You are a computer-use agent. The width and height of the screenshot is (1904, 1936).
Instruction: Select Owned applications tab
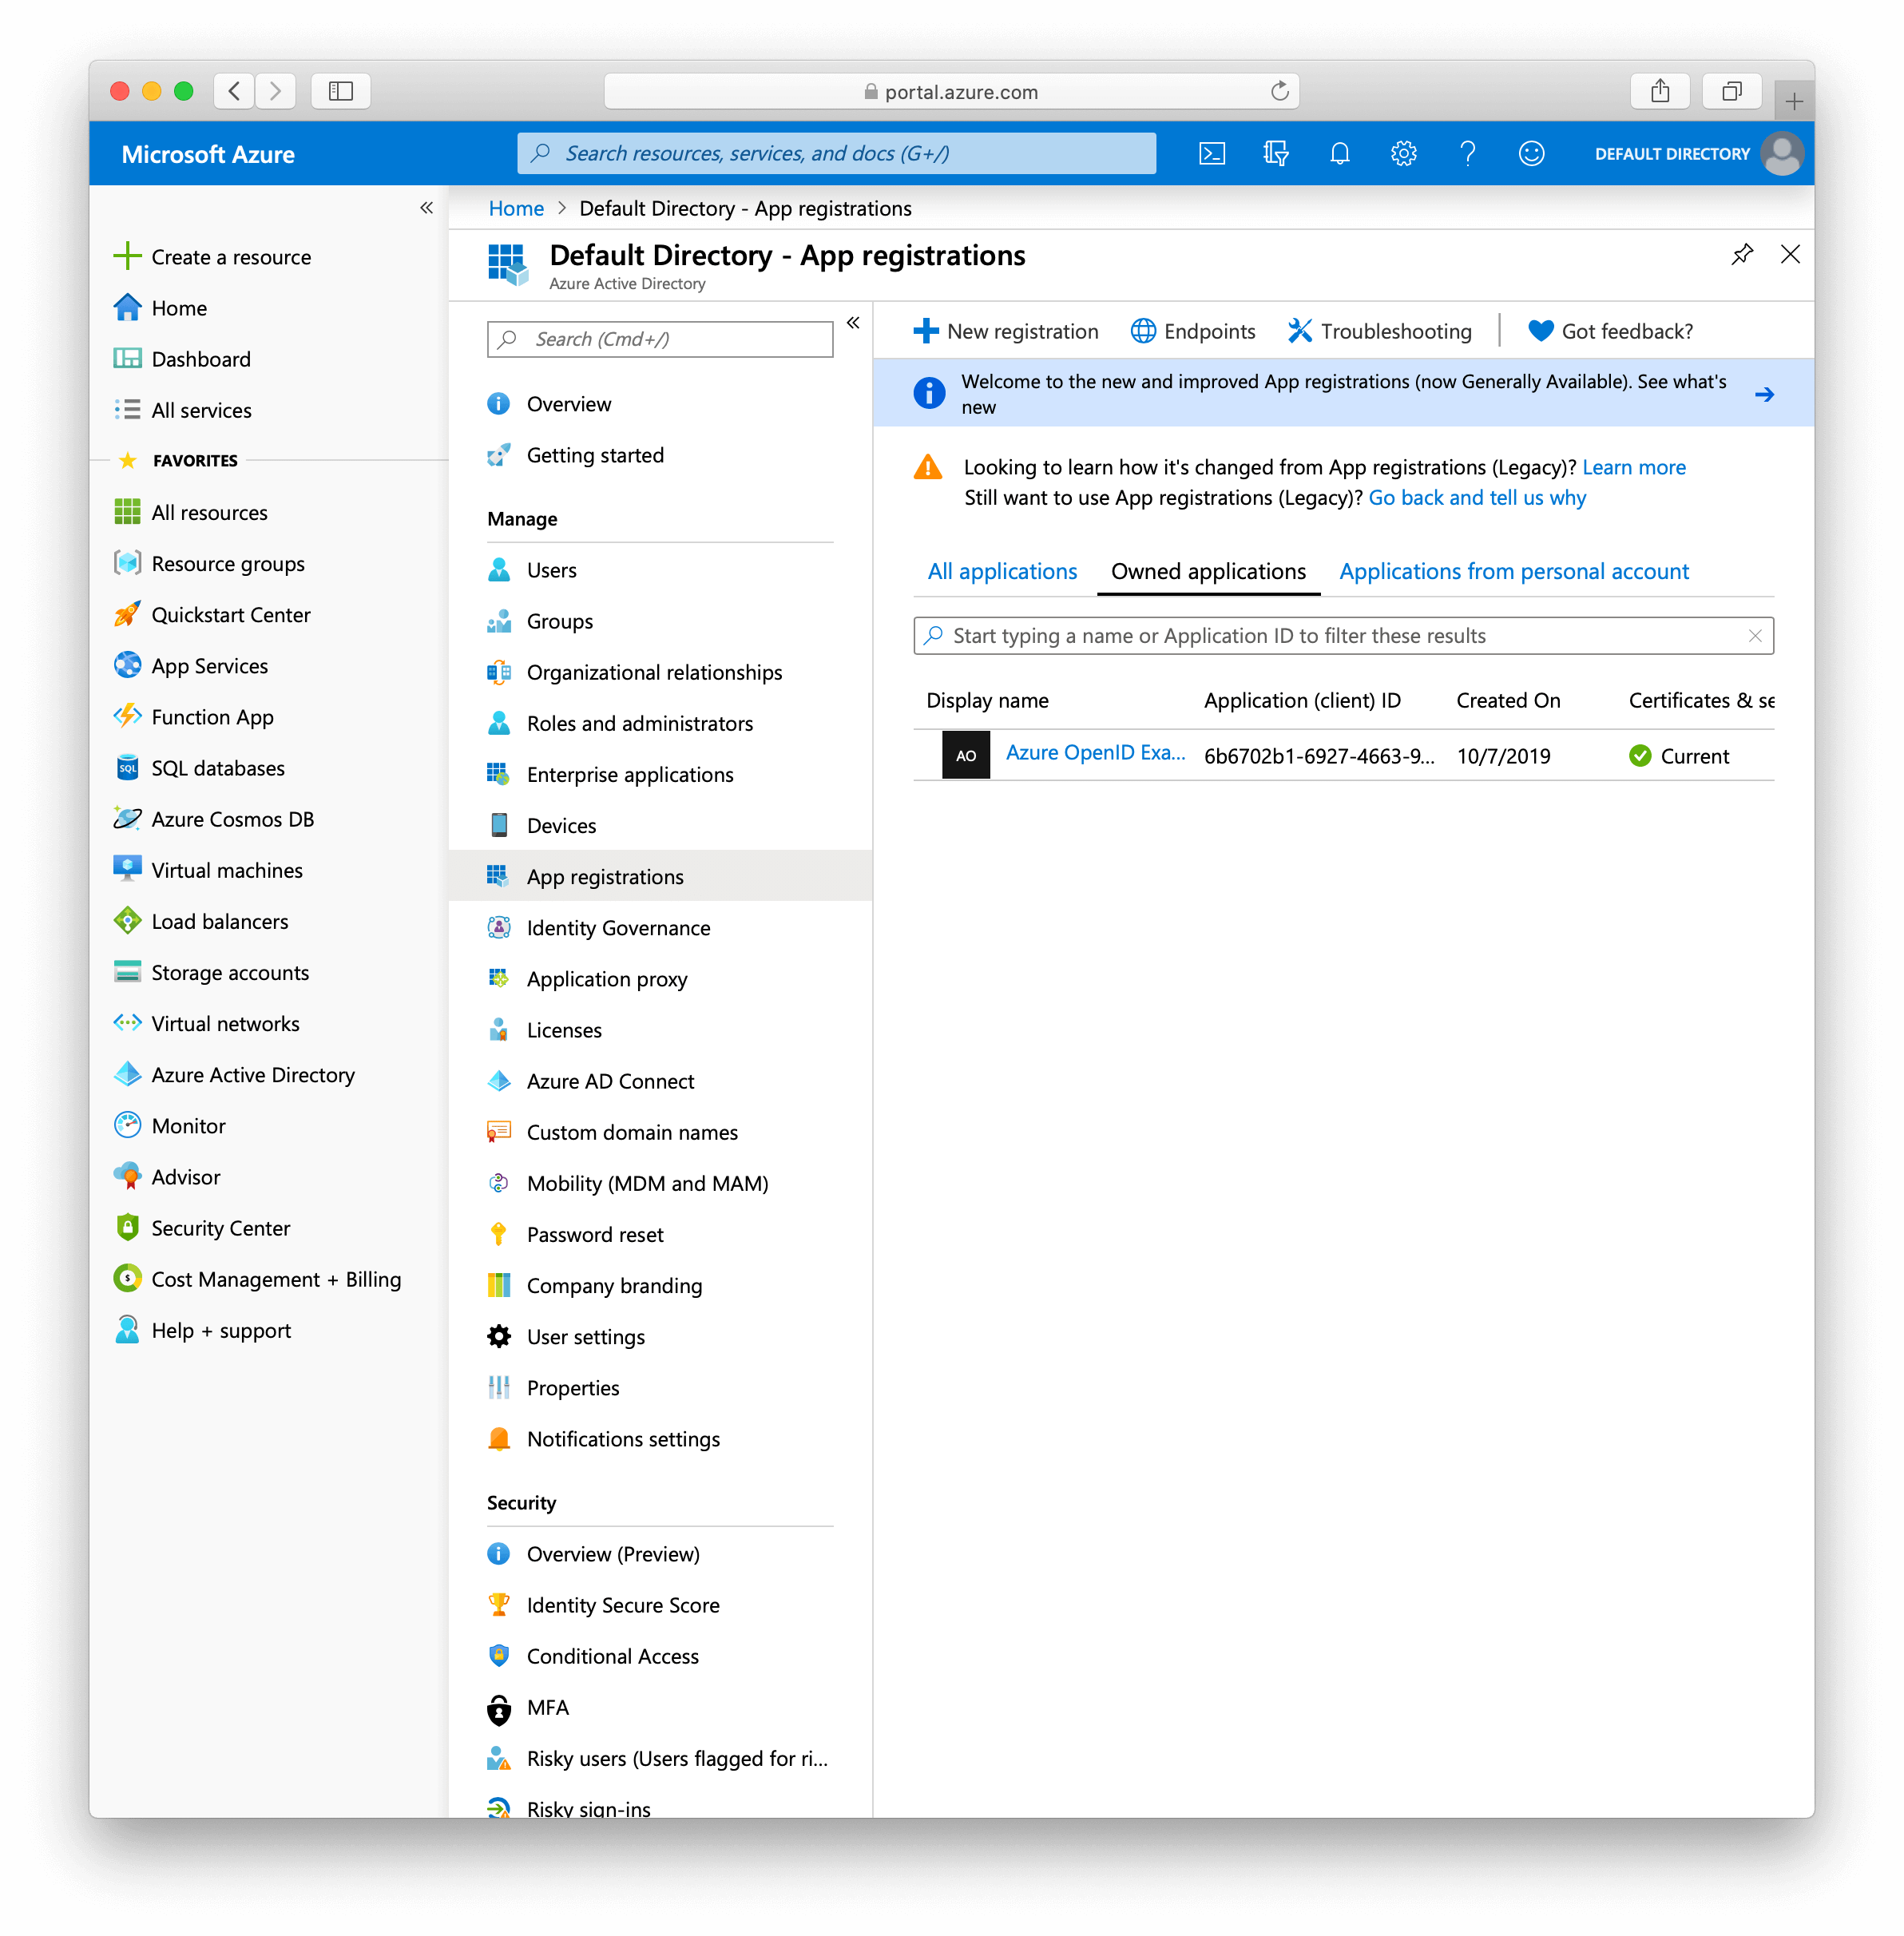click(1208, 571)
